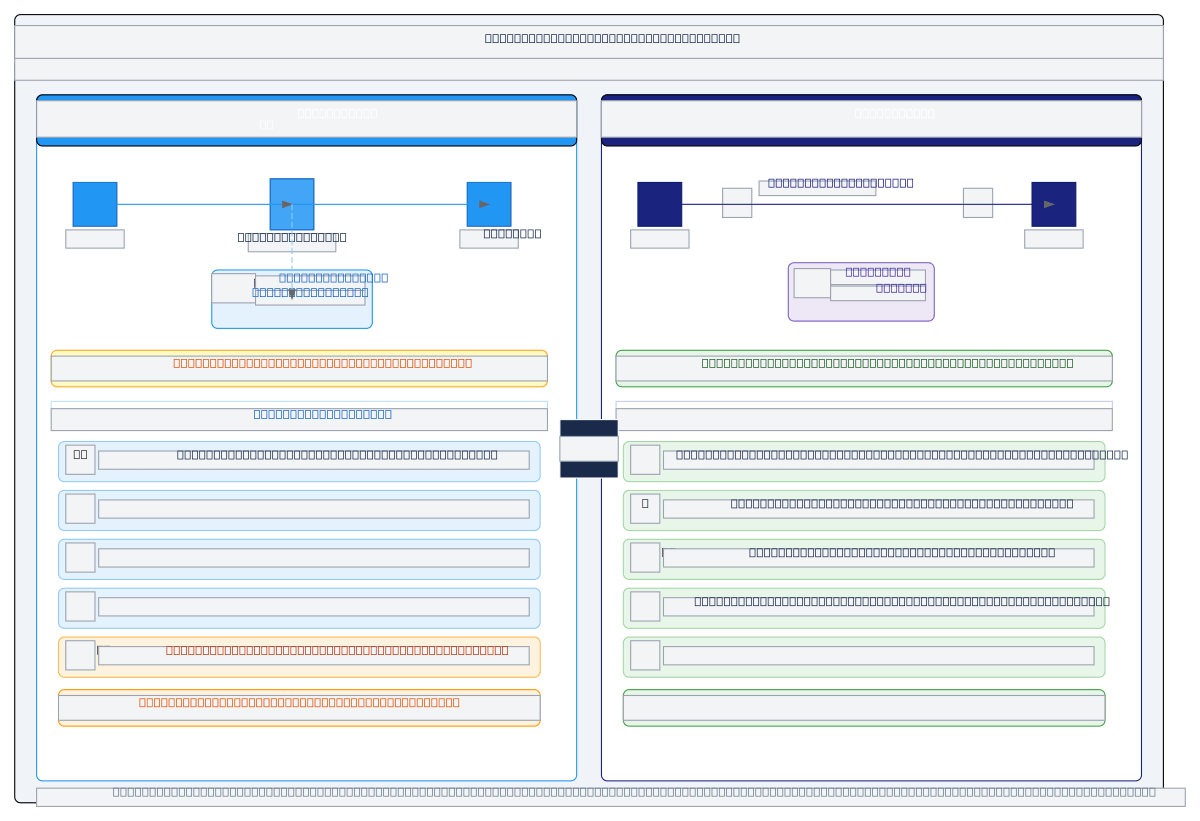This screenshot has width=1200, height=821.
Task: Click the last blue node in the left flow
Action: 488,204
